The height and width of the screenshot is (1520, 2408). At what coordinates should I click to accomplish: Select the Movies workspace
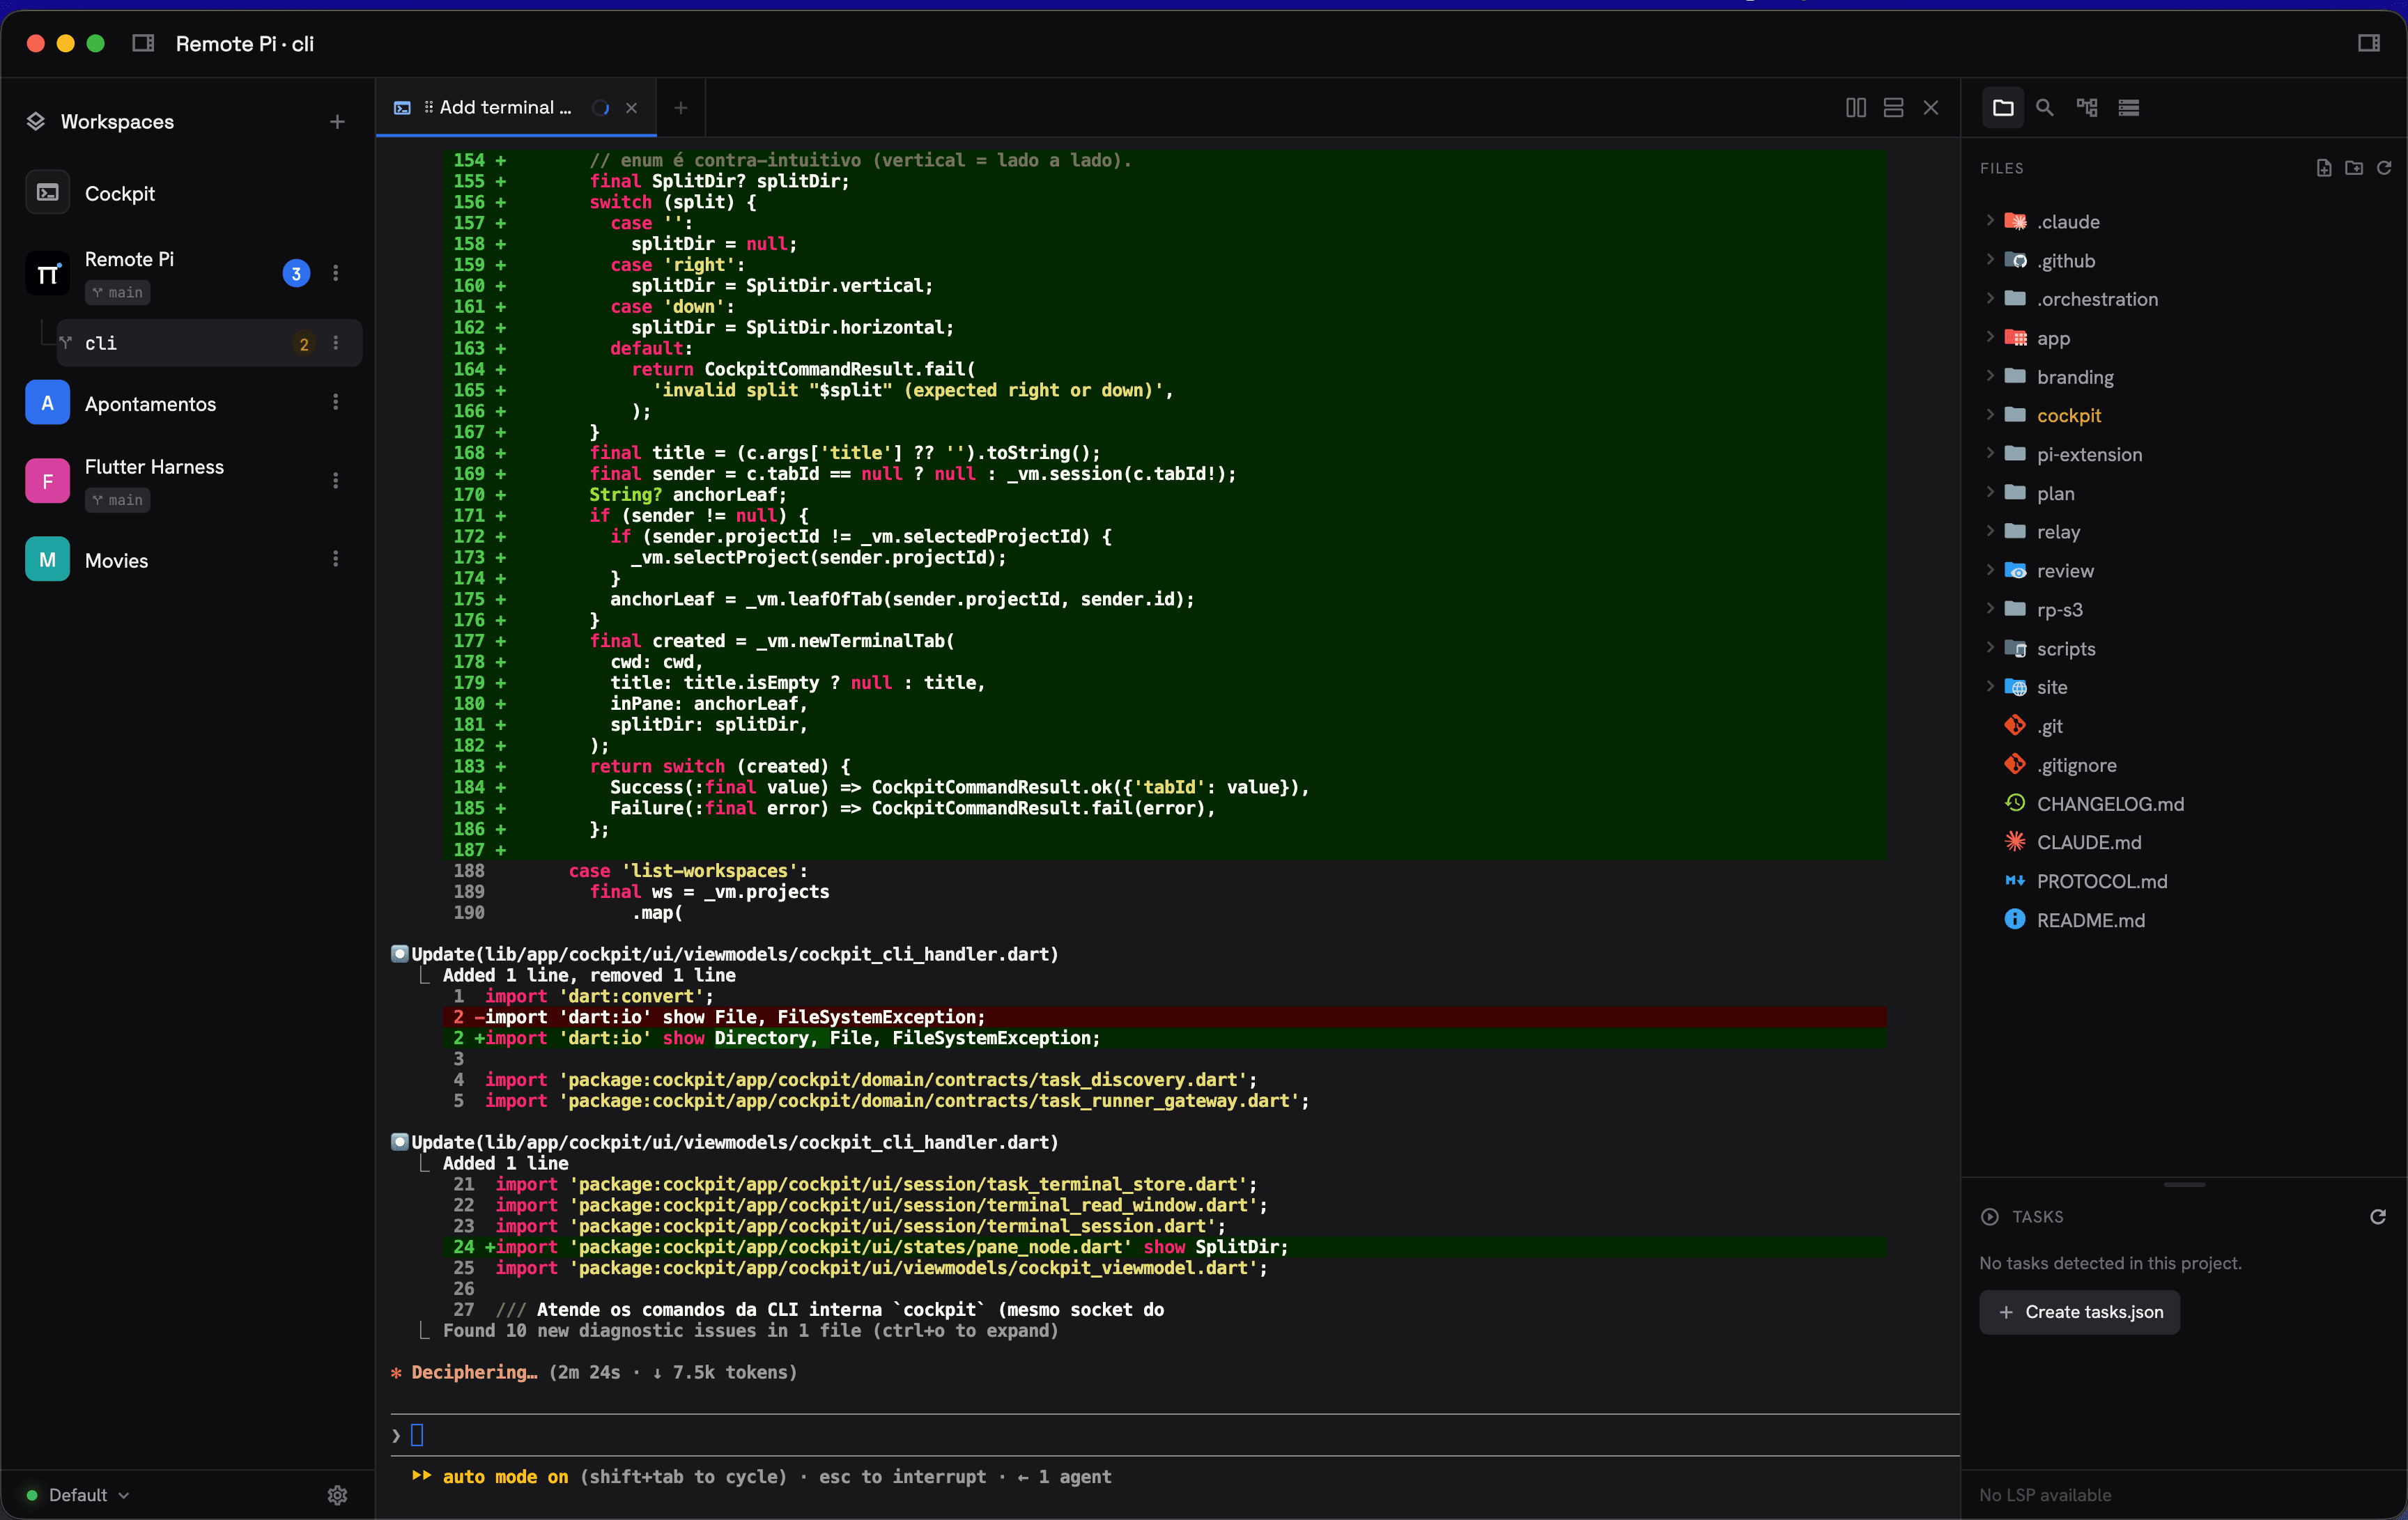(x=187, y=560)
